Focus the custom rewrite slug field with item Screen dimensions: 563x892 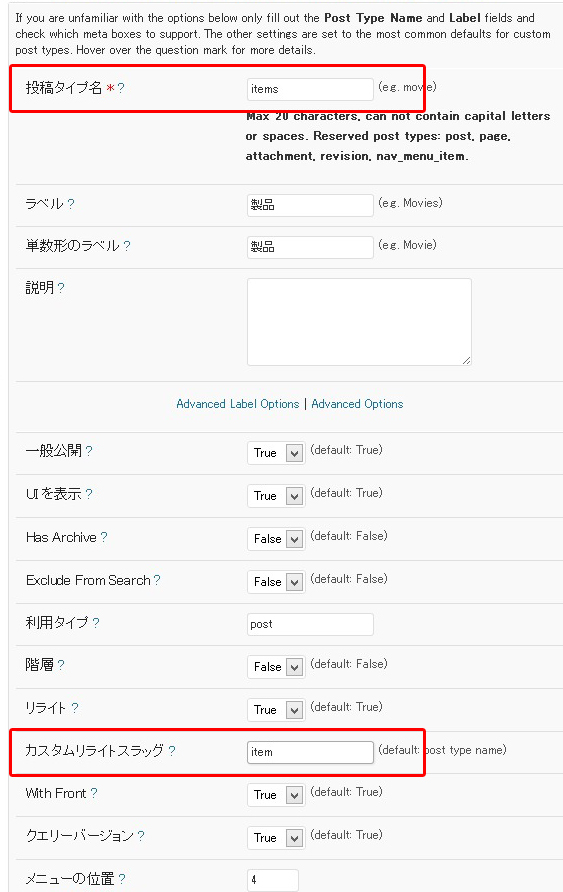pyautogui.click(x=310, y=752)
